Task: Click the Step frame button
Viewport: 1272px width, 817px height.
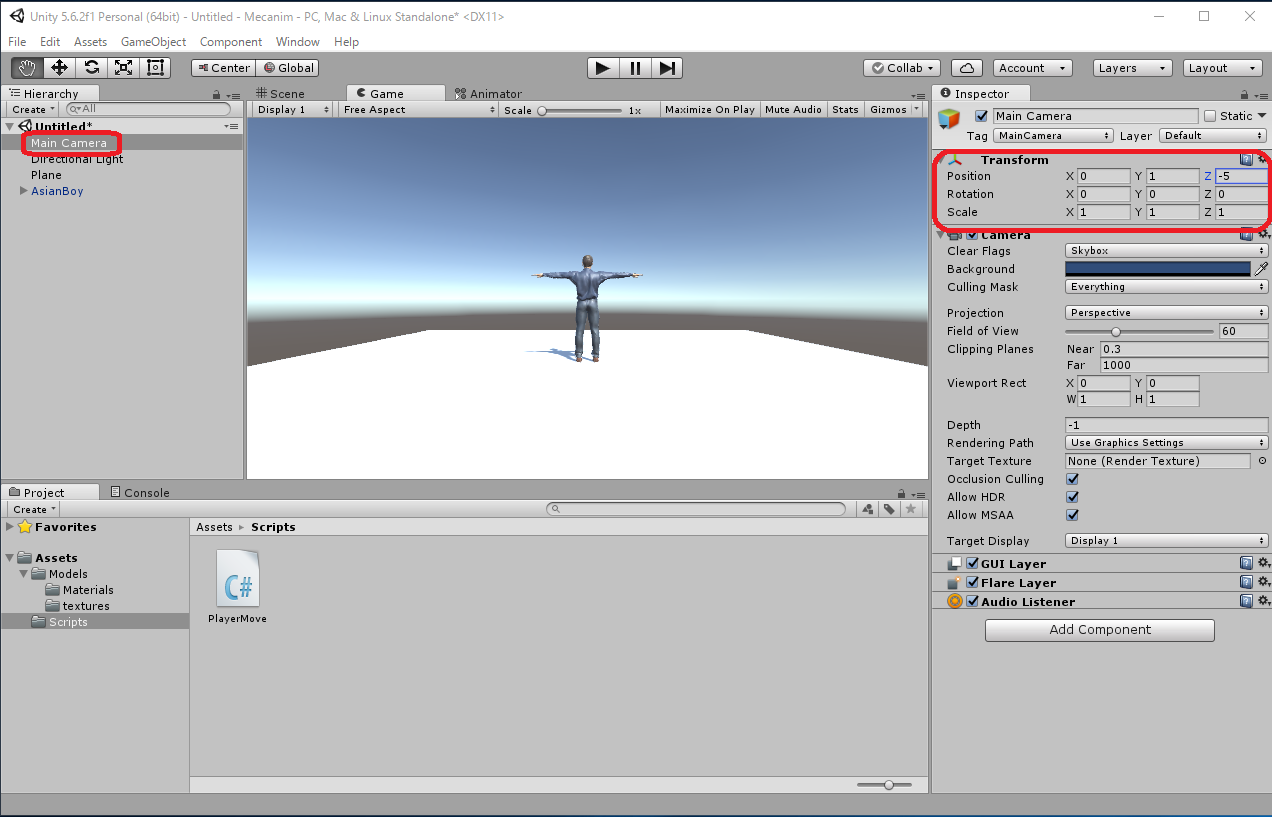Action: (x=667, y=68)
